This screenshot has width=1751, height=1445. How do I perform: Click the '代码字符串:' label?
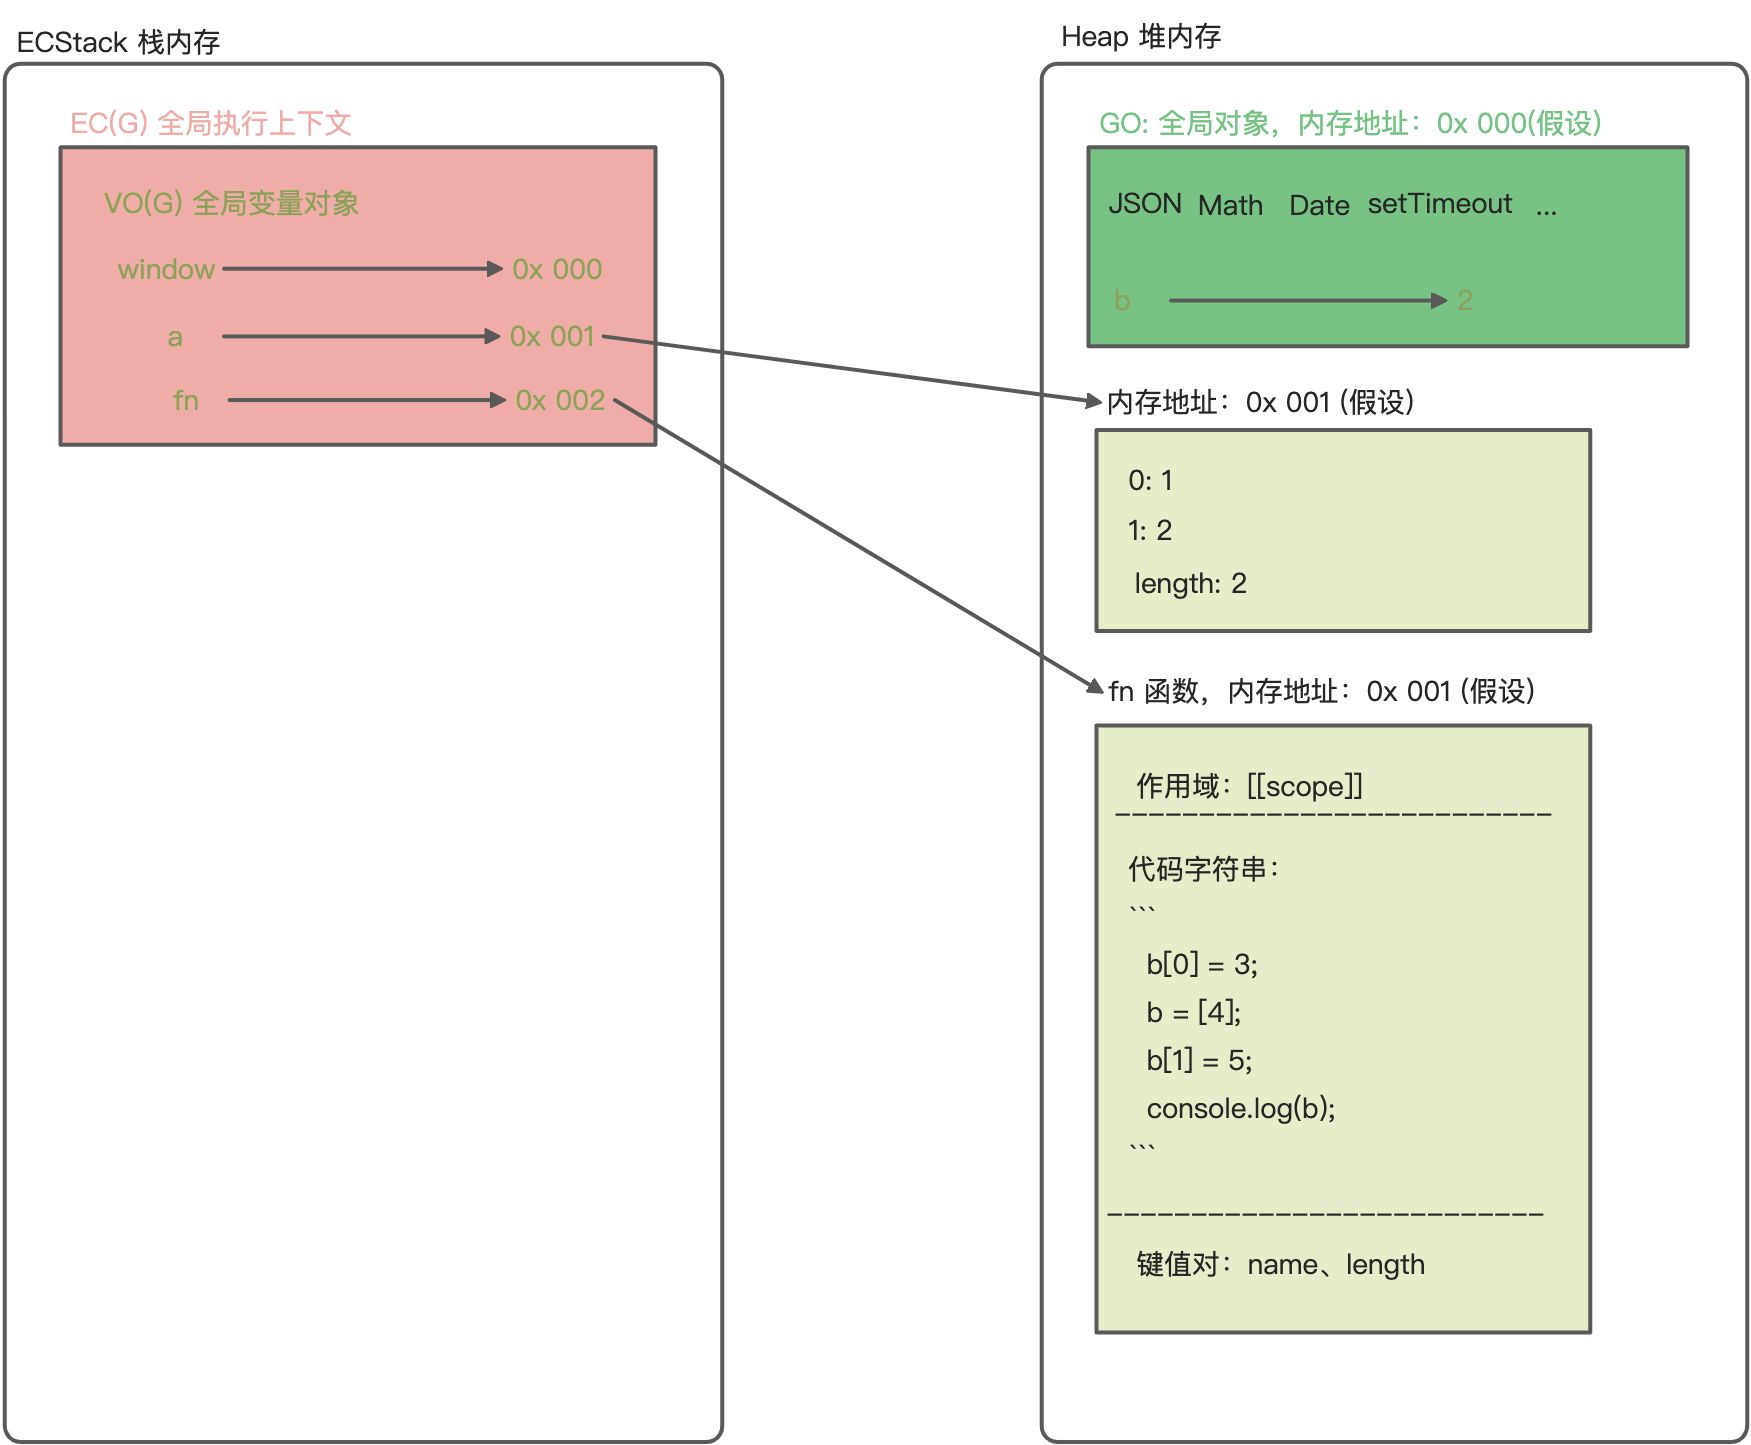1203,868
